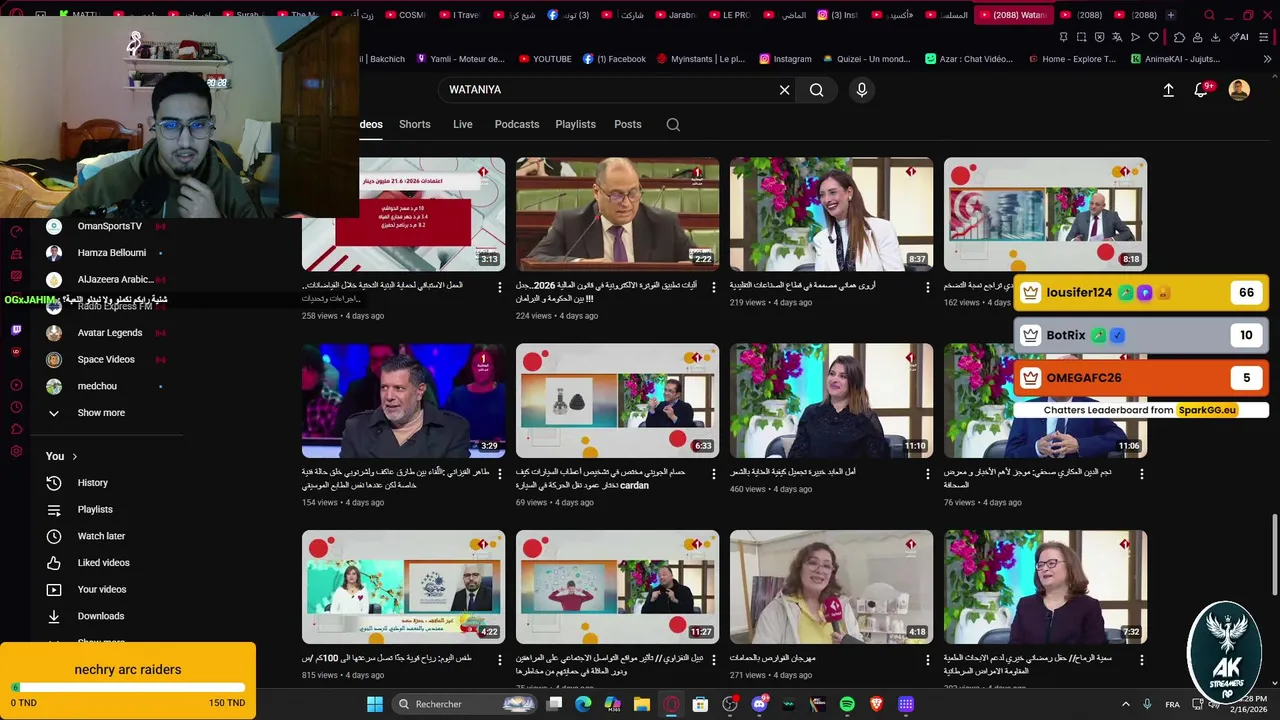Open Opera sidebar settings gear
1280x720 pixels.
(16, 451)
